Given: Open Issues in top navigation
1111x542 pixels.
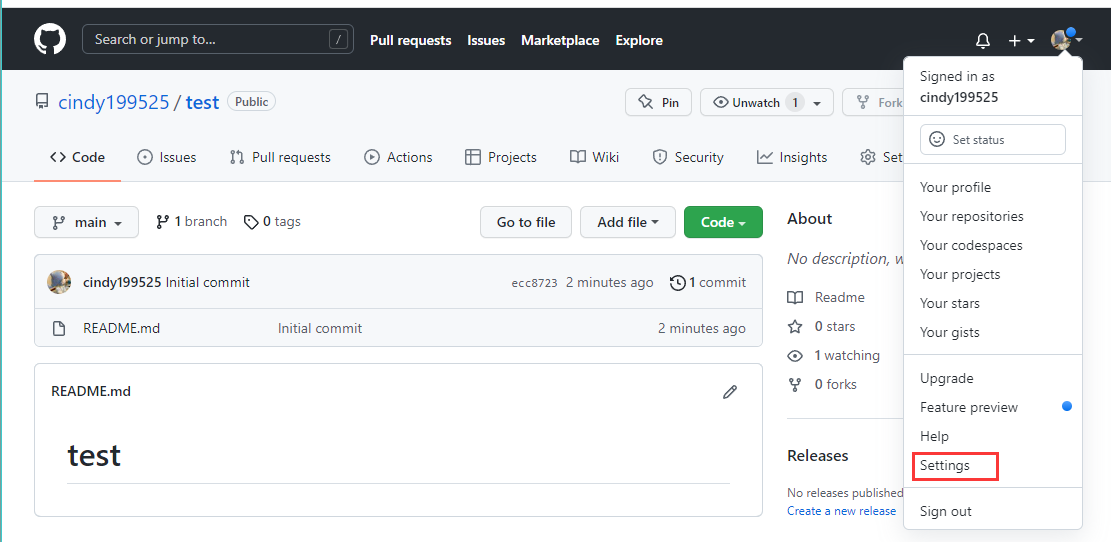Looking at the screenshot, I should [486, 40].
